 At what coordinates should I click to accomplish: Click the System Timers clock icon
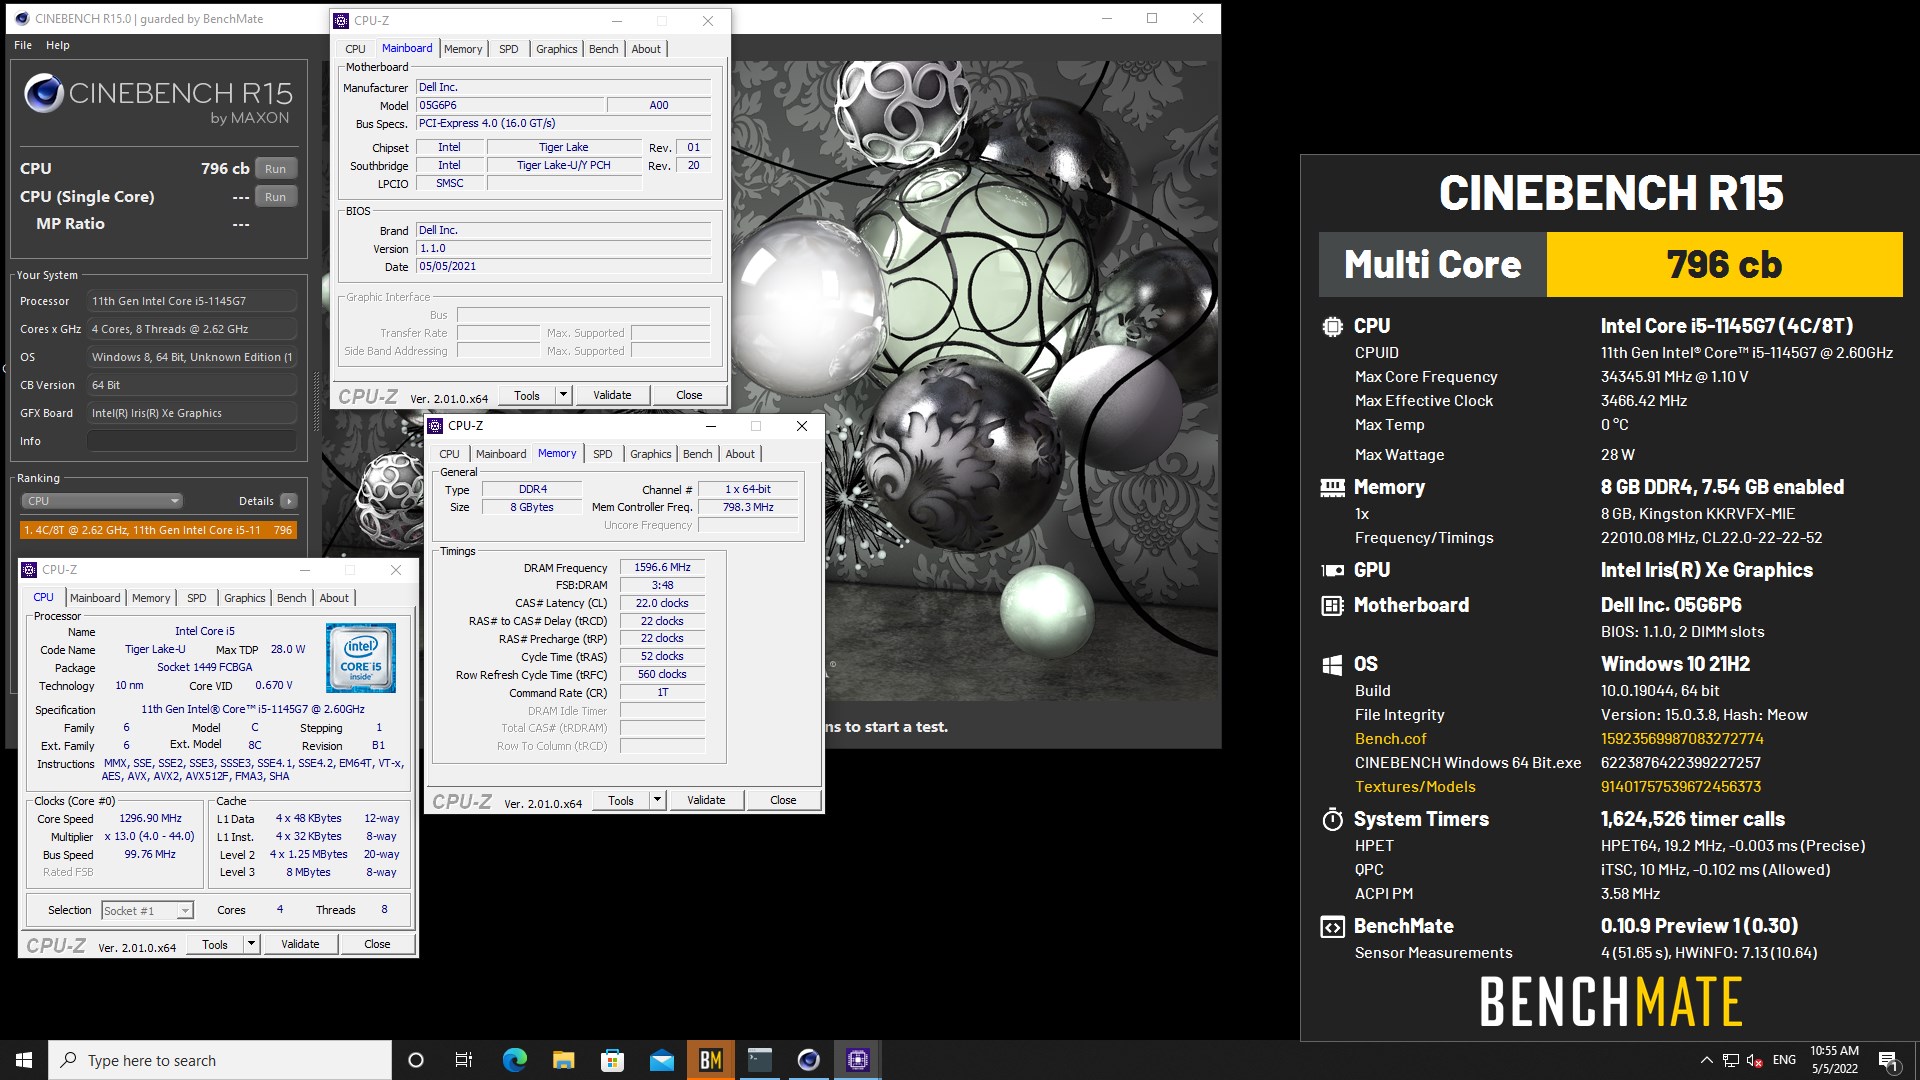coord(1332,819)
